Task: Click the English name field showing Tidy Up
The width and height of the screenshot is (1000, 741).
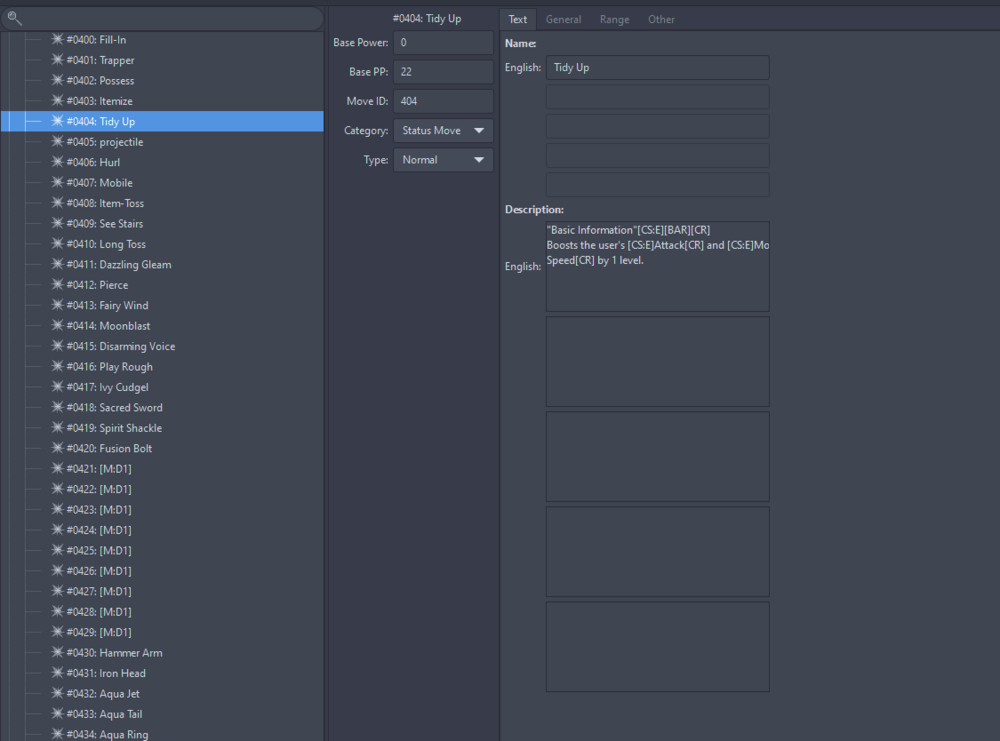Action: pos(657,67)
